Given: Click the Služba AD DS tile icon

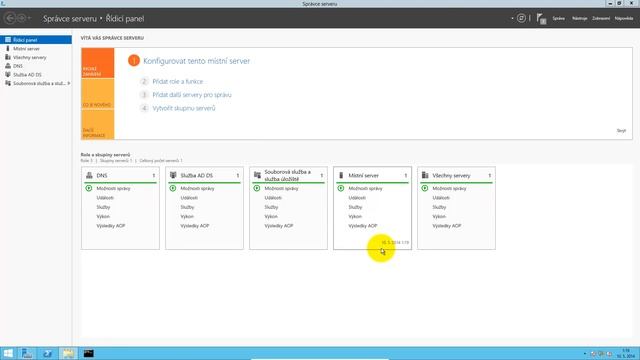Looking at the screenshot, I should coord(173,175).
